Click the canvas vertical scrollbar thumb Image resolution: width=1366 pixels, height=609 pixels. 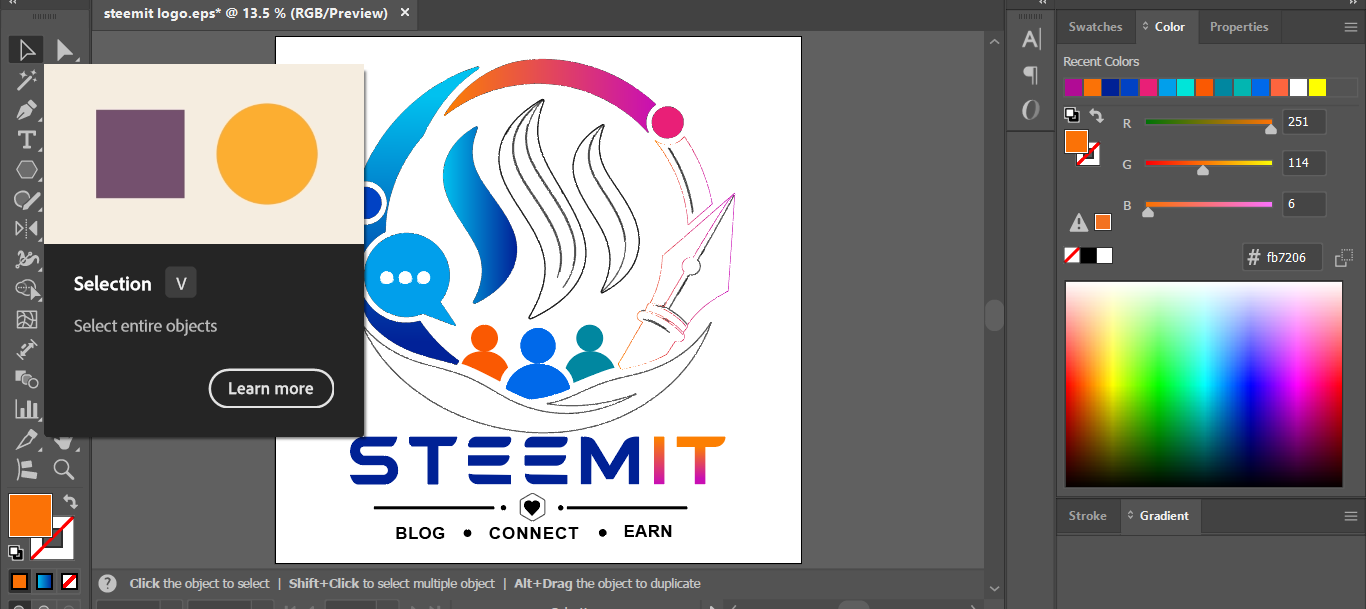coord(994,316)
